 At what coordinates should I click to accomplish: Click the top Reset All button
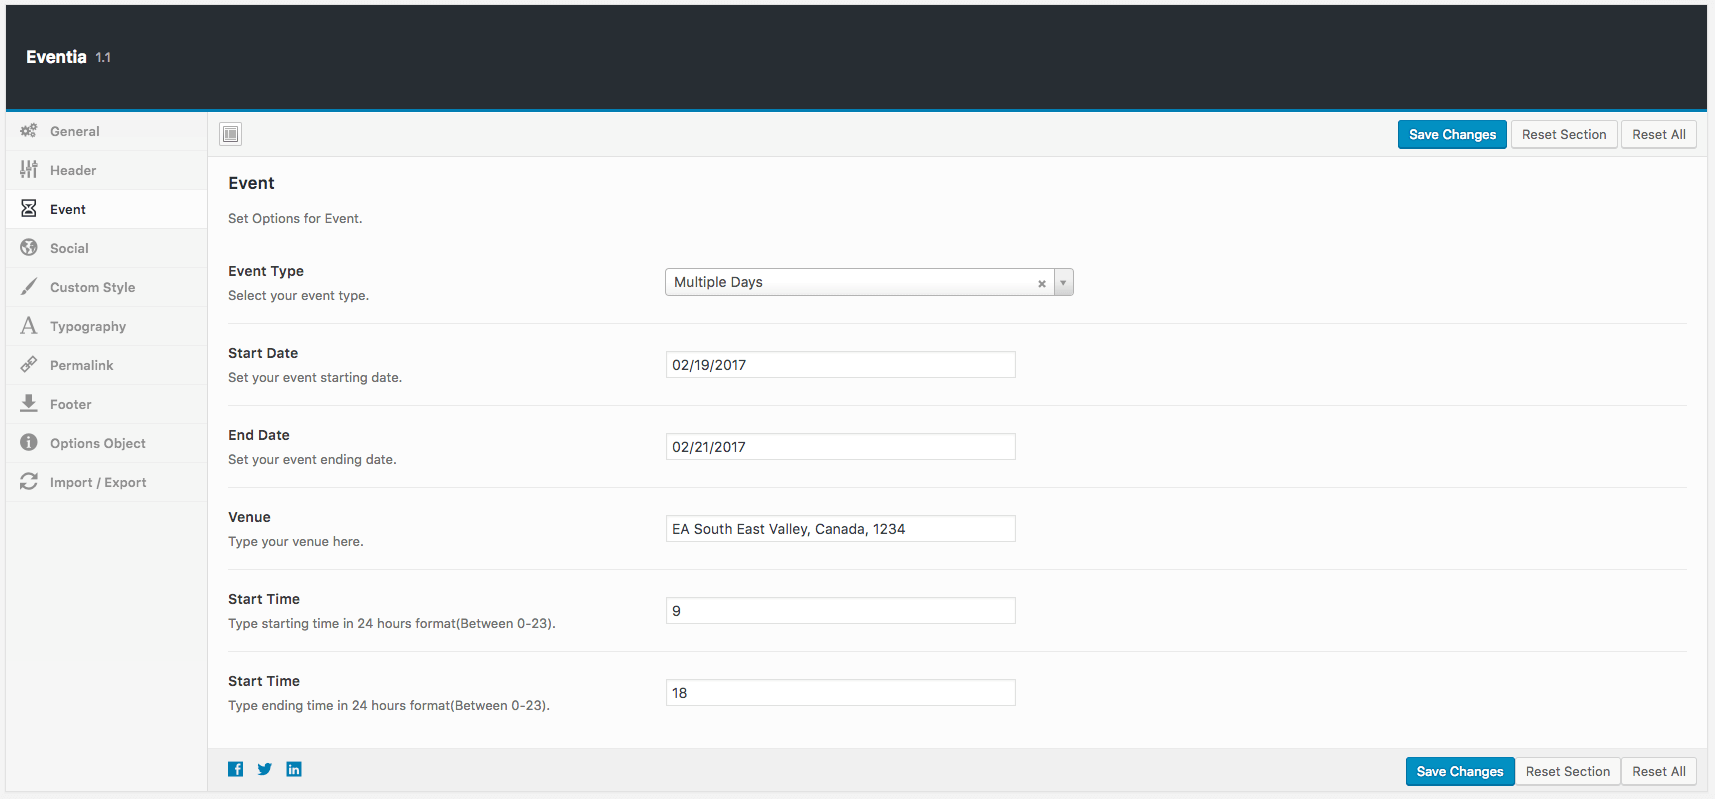coord(1658,134)
